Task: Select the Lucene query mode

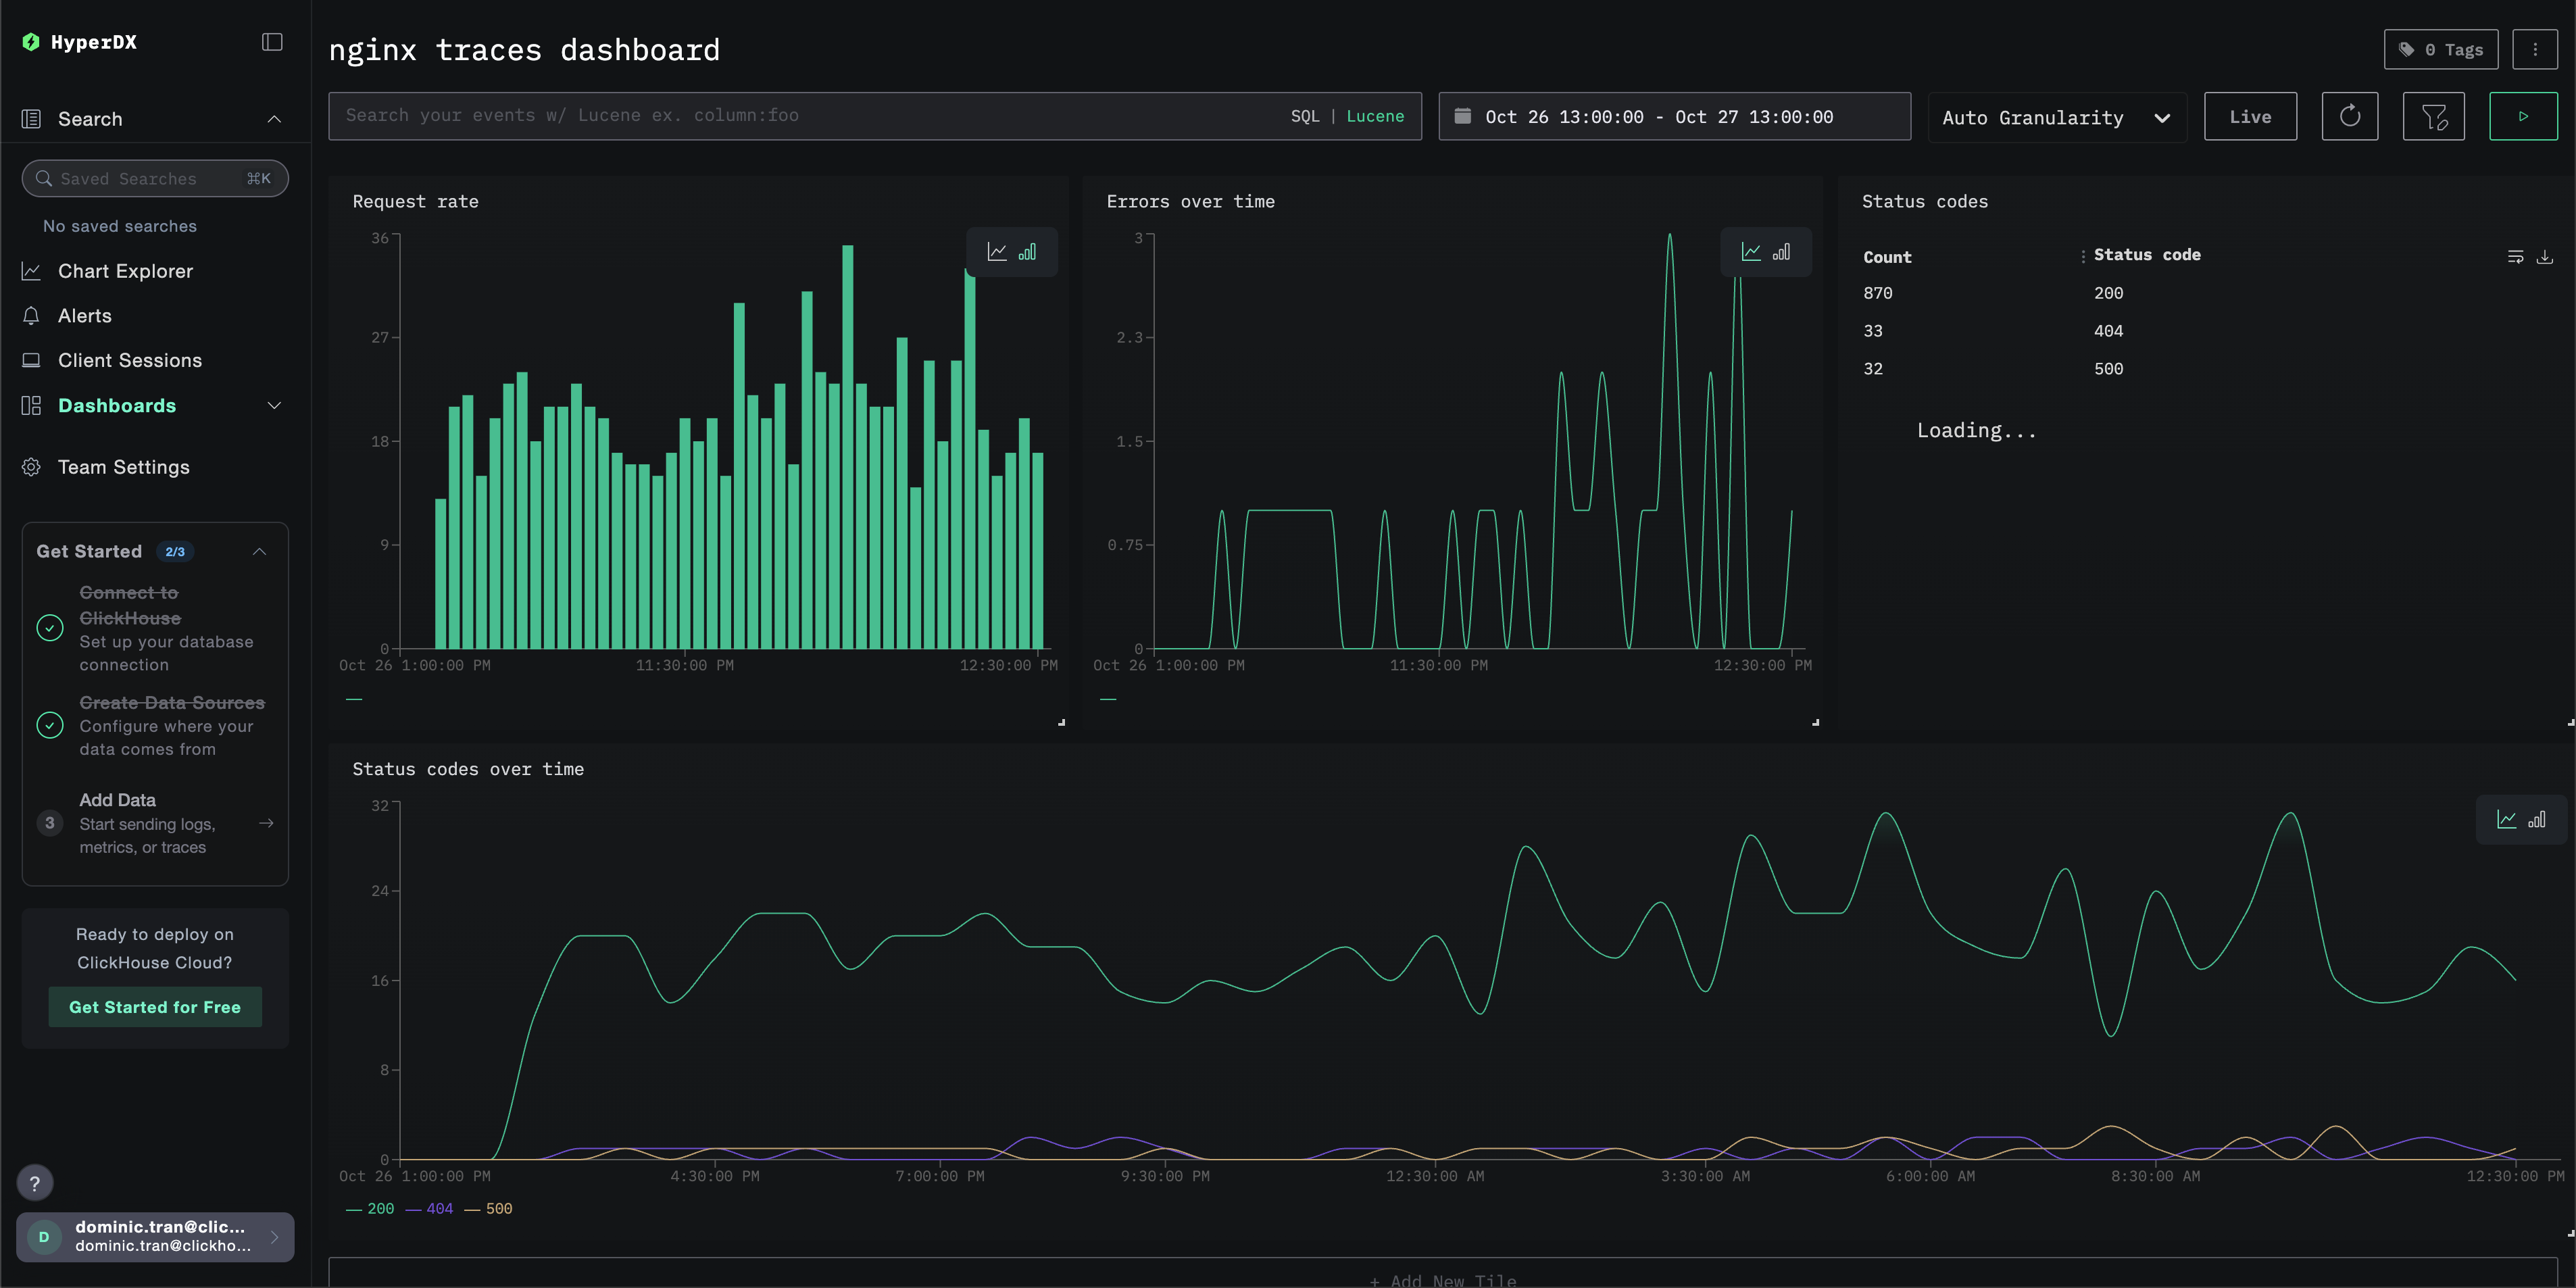Action: pyautogui.click(x=1376, y=115)
